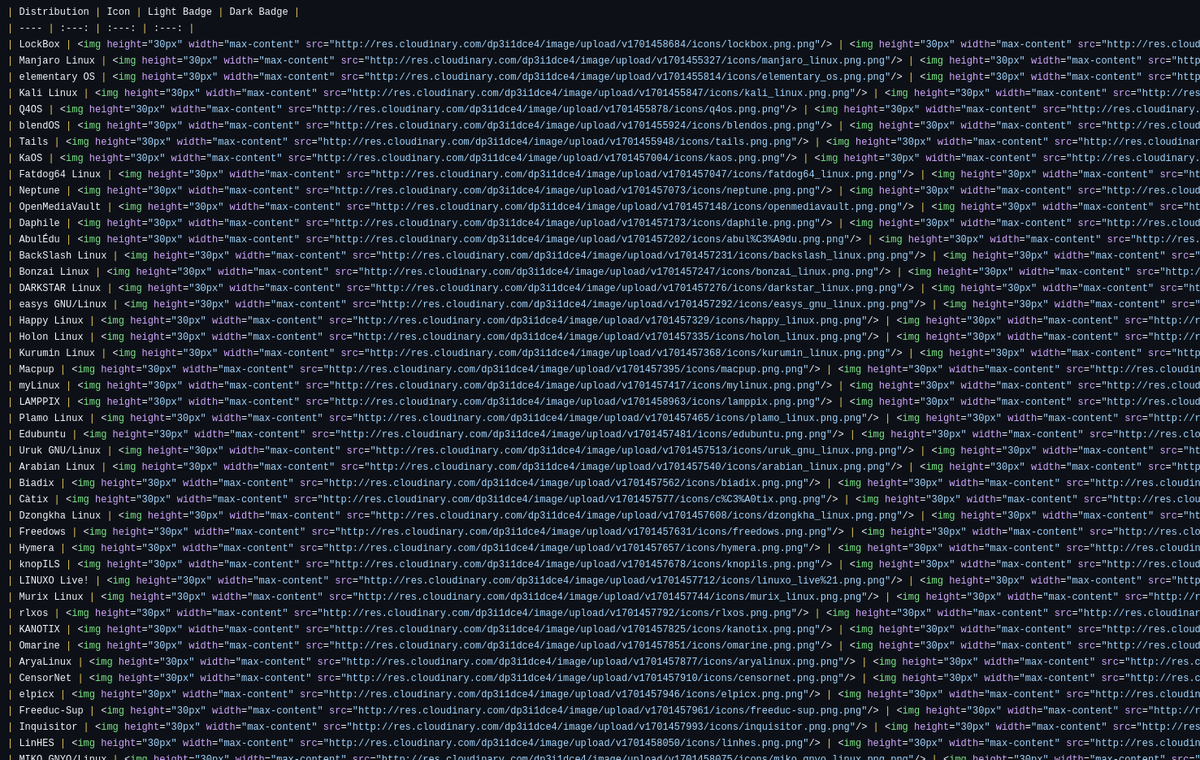This screenshot has width=1200, height=760.
Task: Click the 'Happy Linux' name at row start
Action: pos(51,320)
